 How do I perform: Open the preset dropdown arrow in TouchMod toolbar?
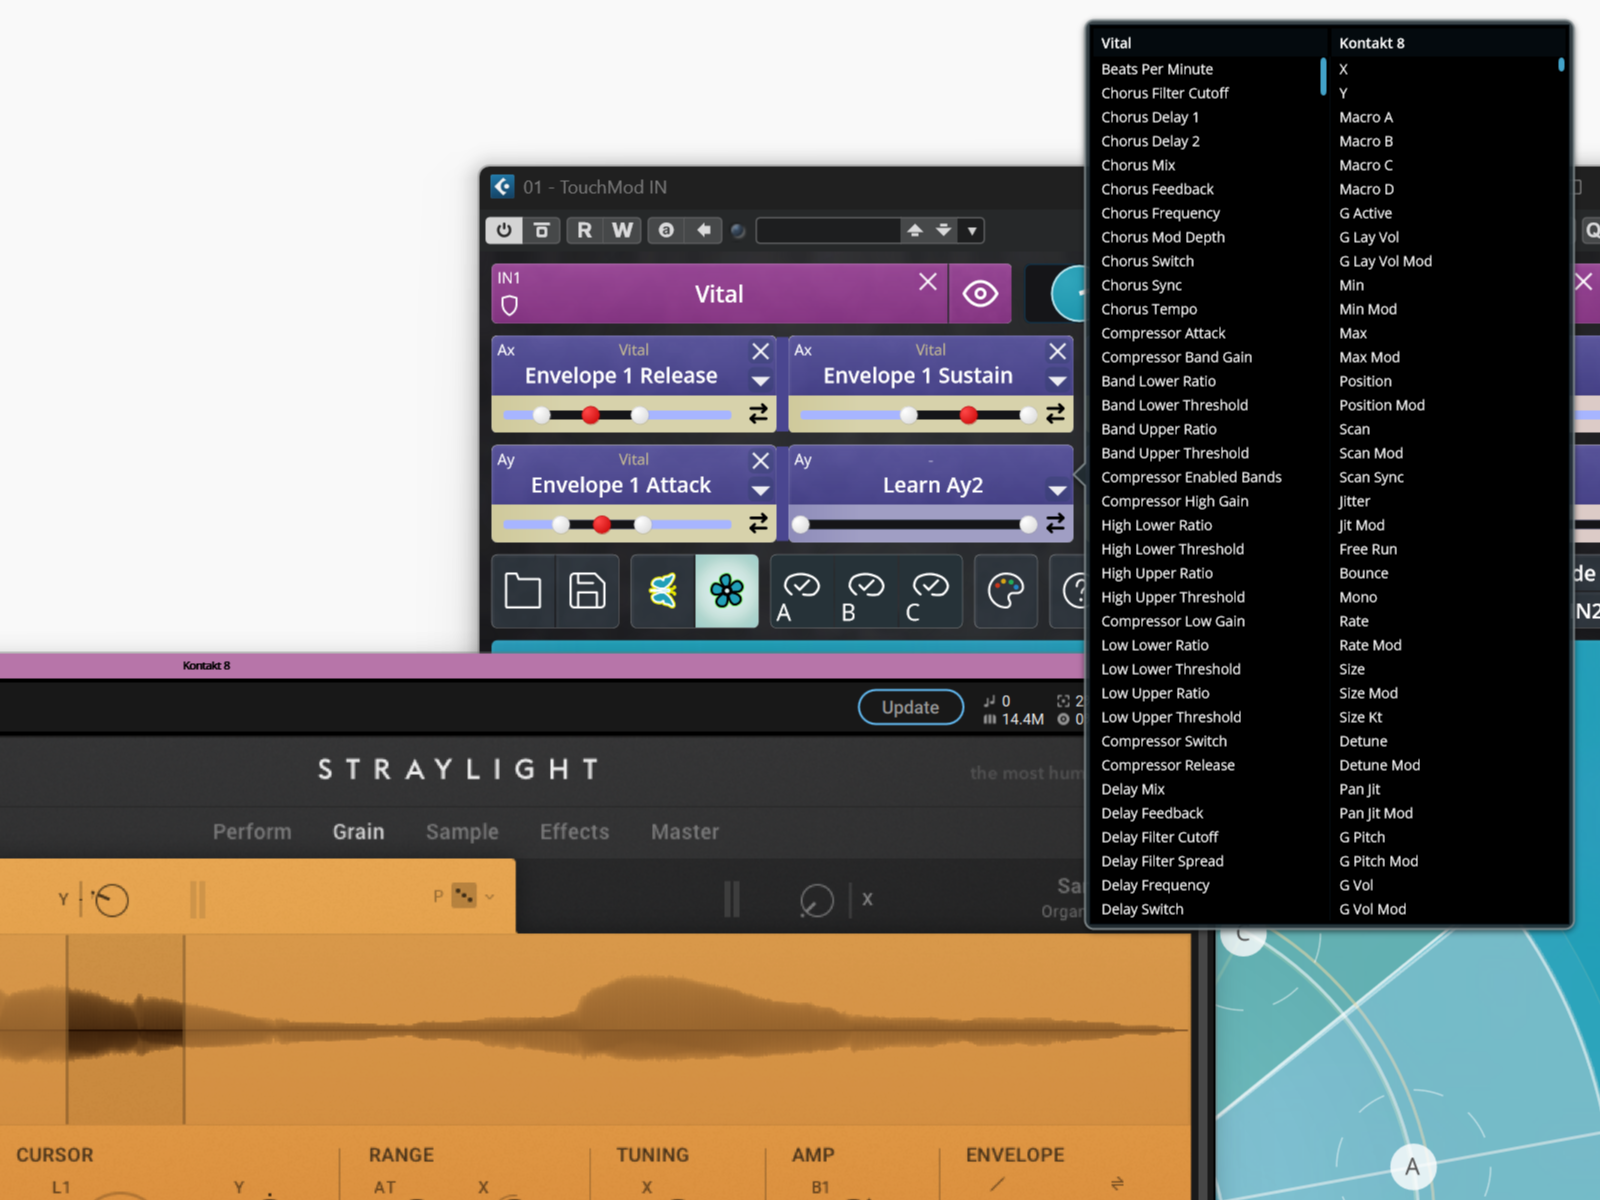972,231
